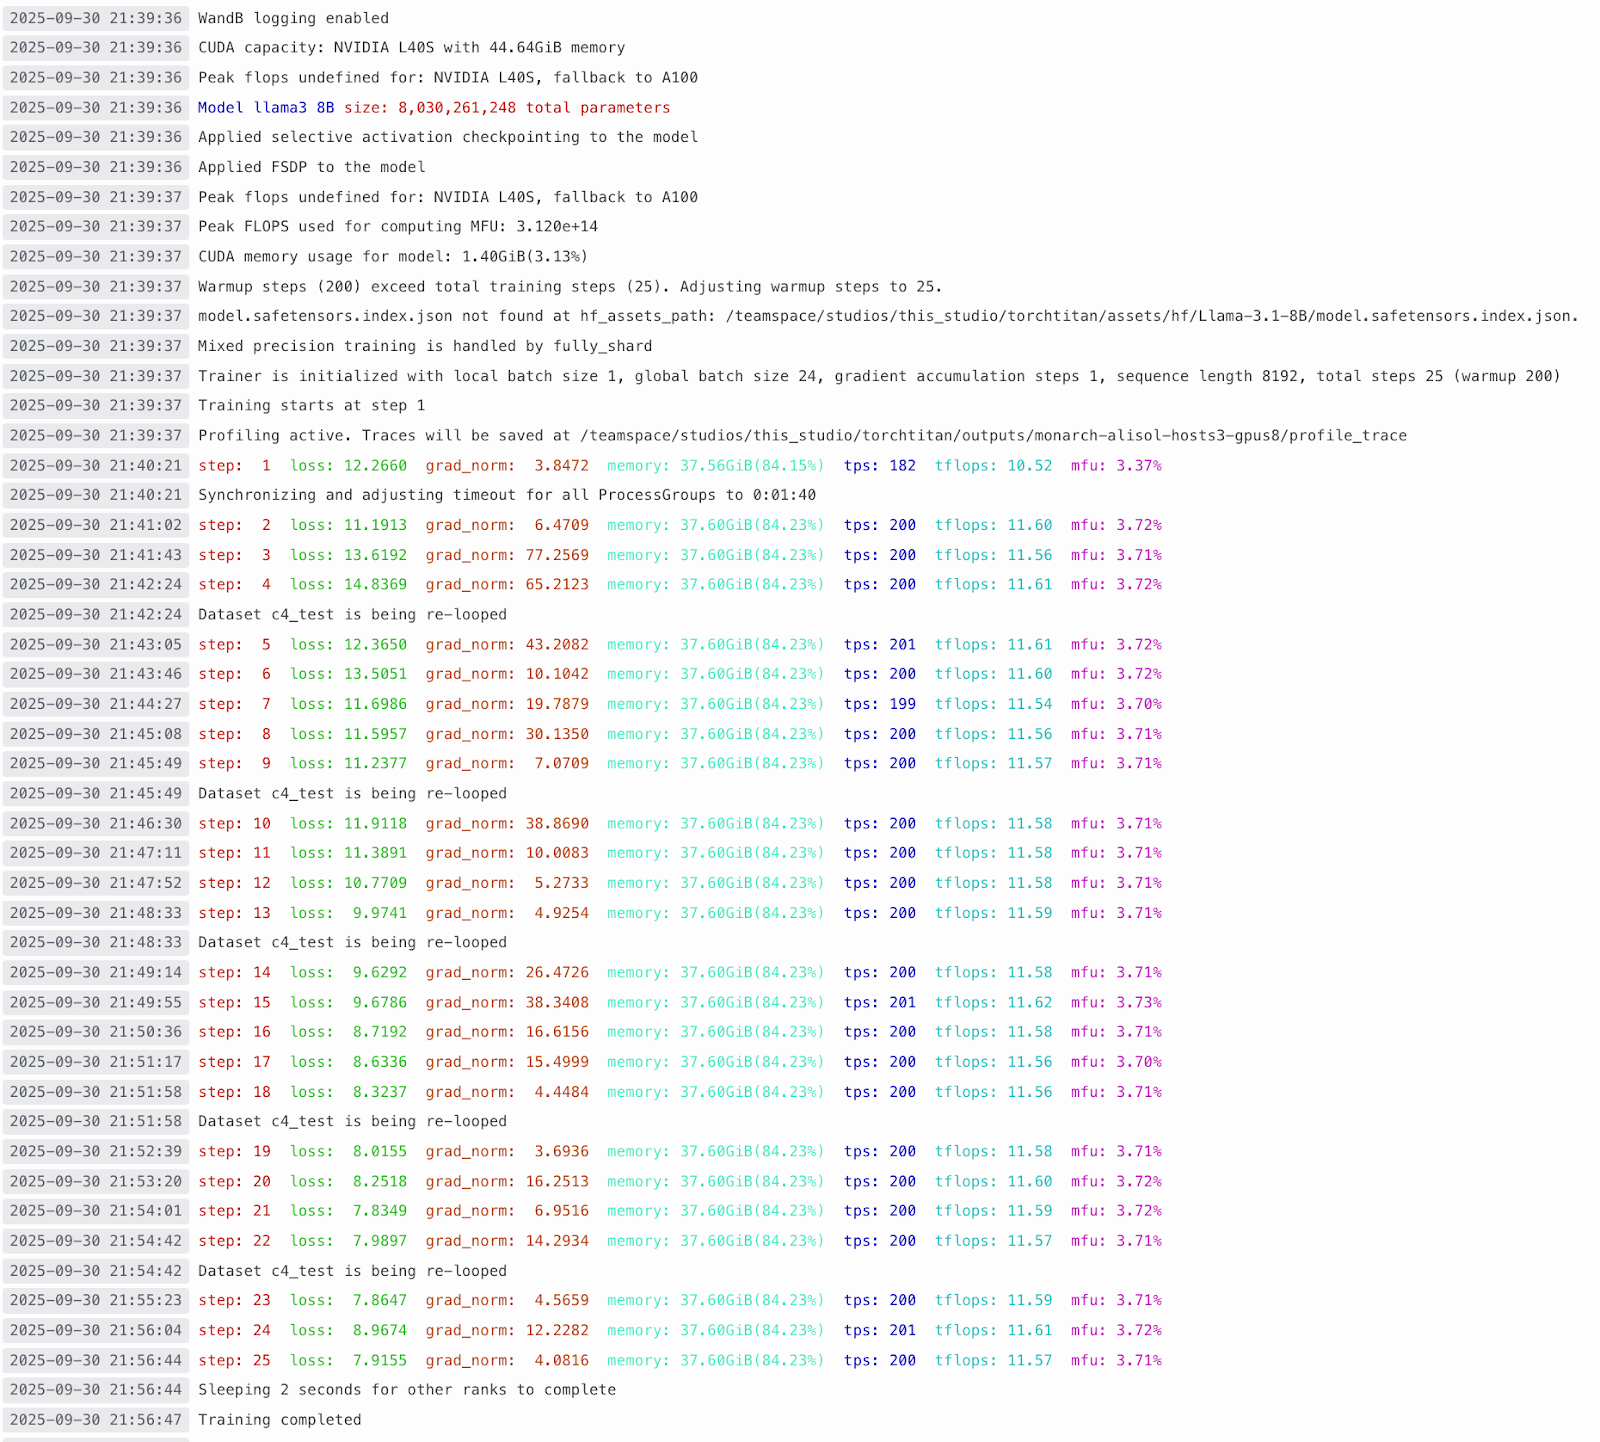1600x1442 pixels.
Task: Select the "Applied FSDP to the model" line
Action: (x=311, y=167)
